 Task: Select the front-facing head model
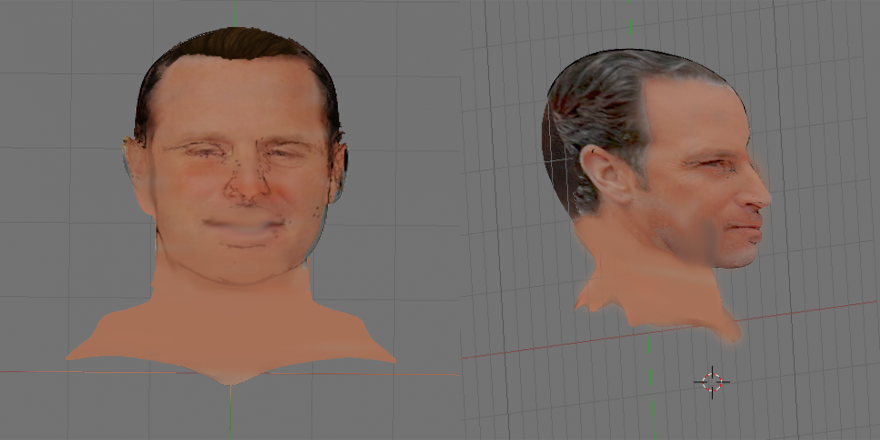pyautogui.click(x=231, y=205)
